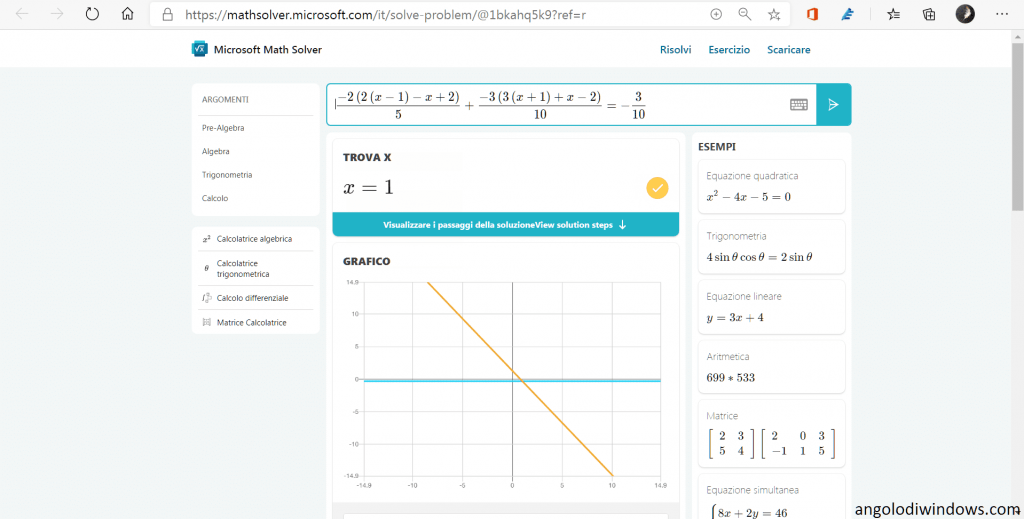Select Algebra in the Argomenti list

click(216, 151)
